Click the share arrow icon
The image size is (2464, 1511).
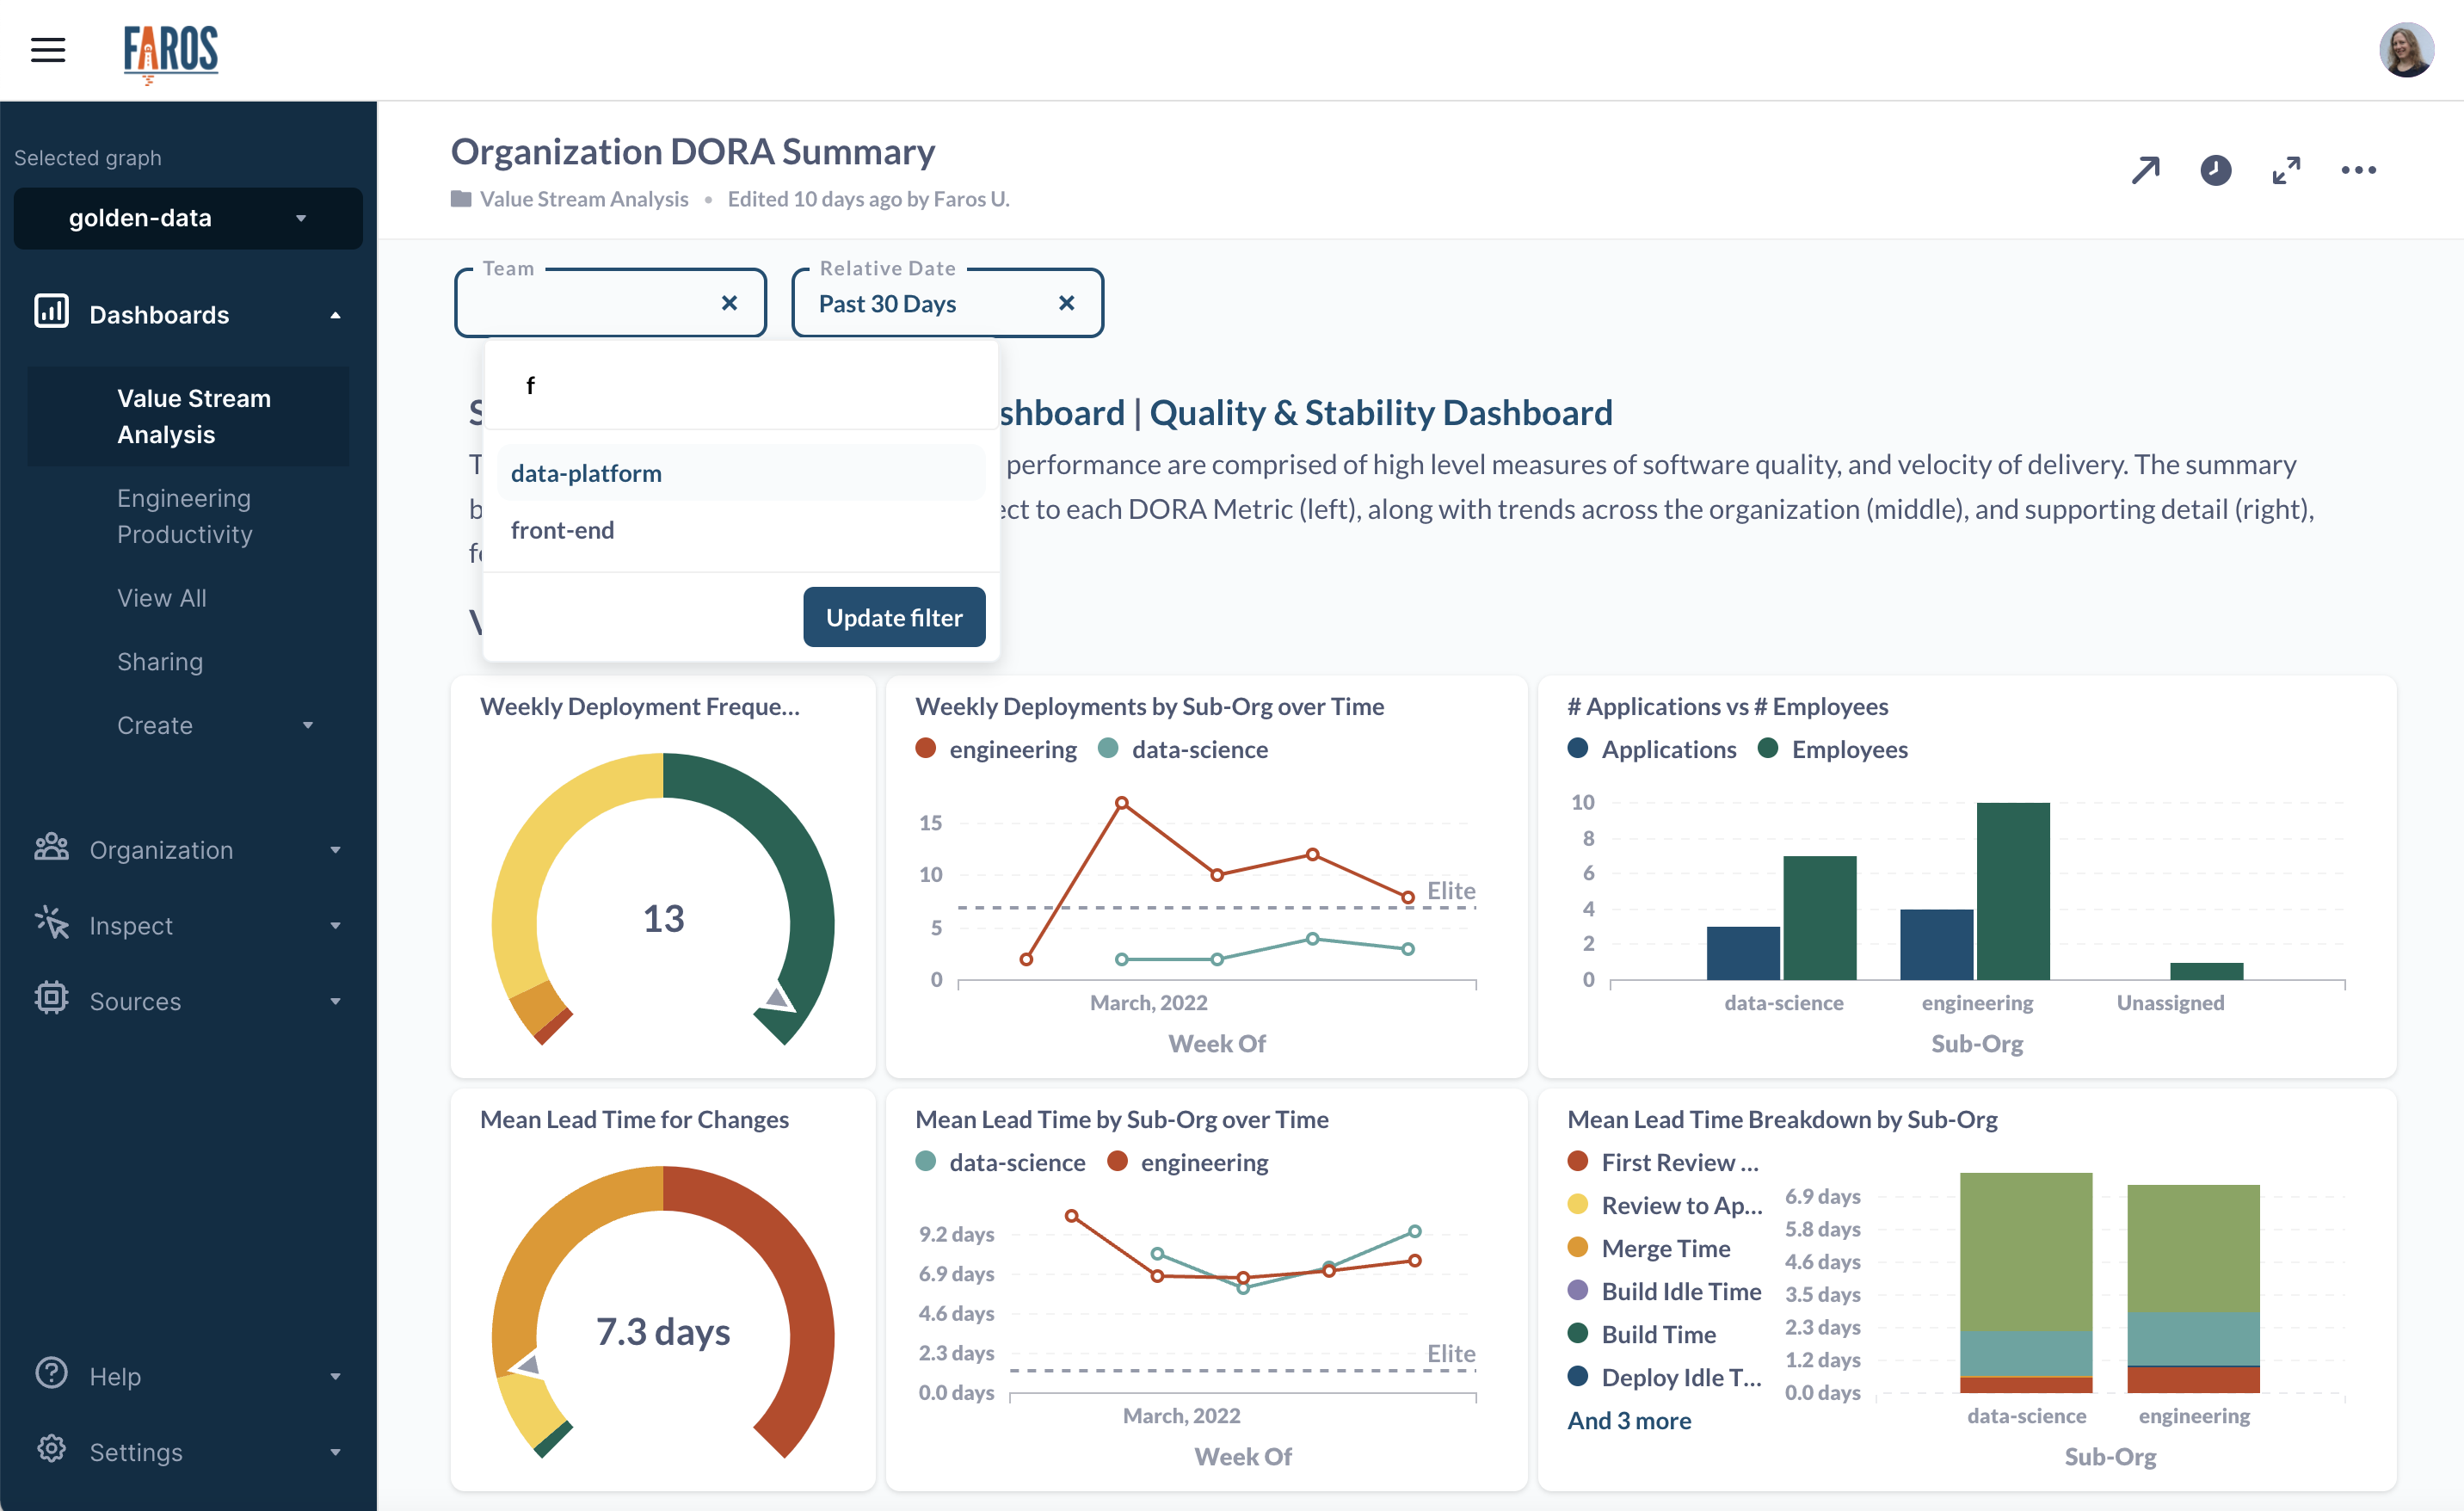2144,170
